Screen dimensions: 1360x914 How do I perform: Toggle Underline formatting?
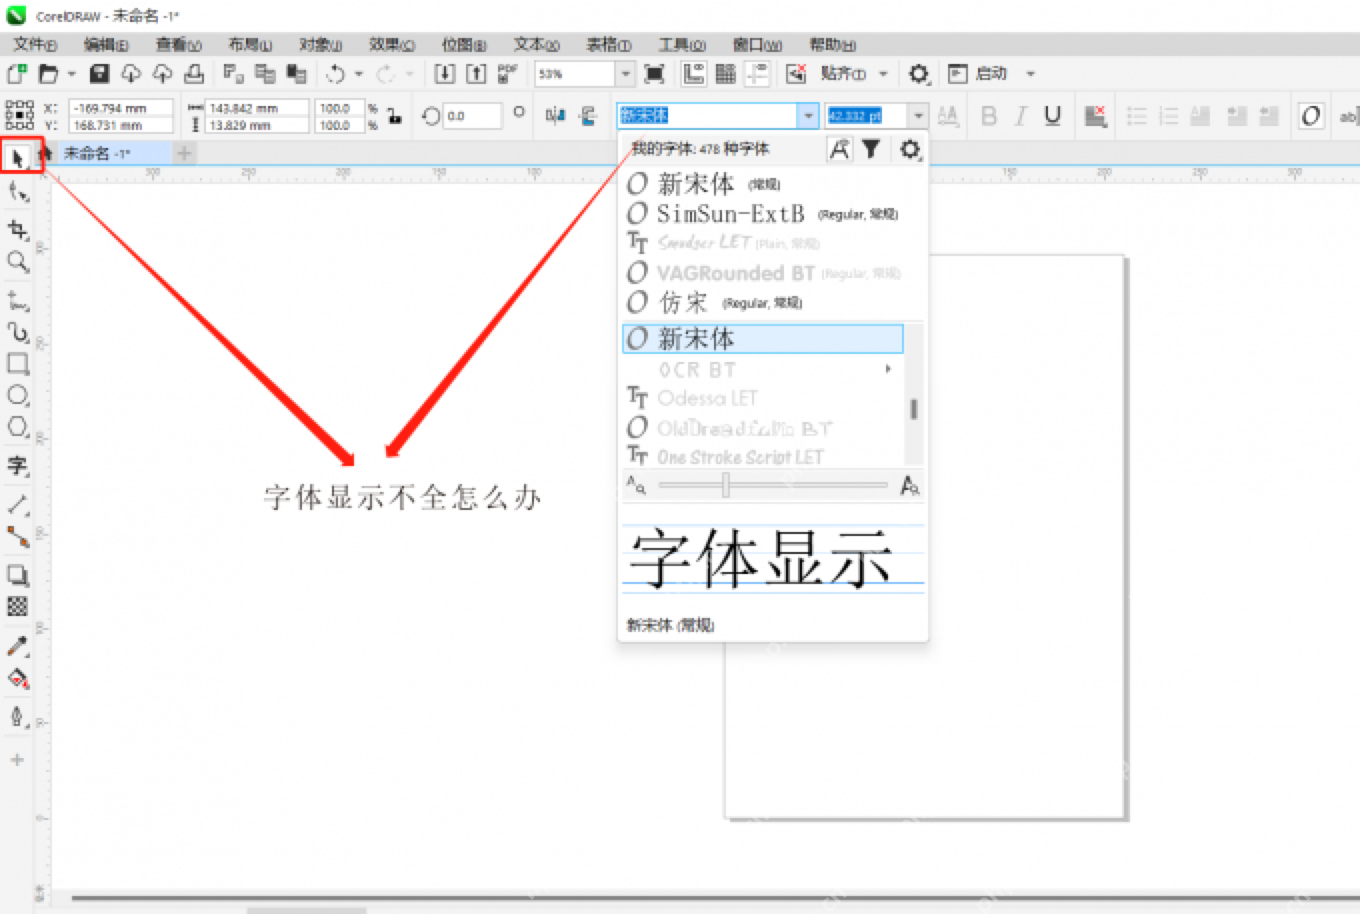point(1052,116)
